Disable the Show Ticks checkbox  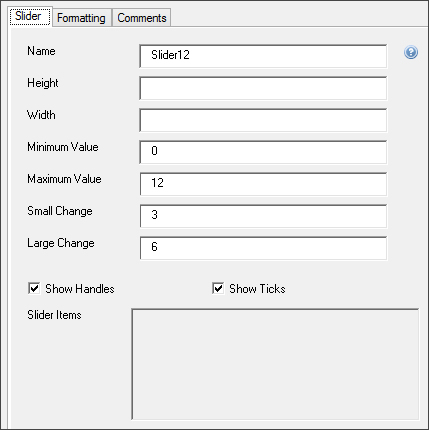point(218,288)
